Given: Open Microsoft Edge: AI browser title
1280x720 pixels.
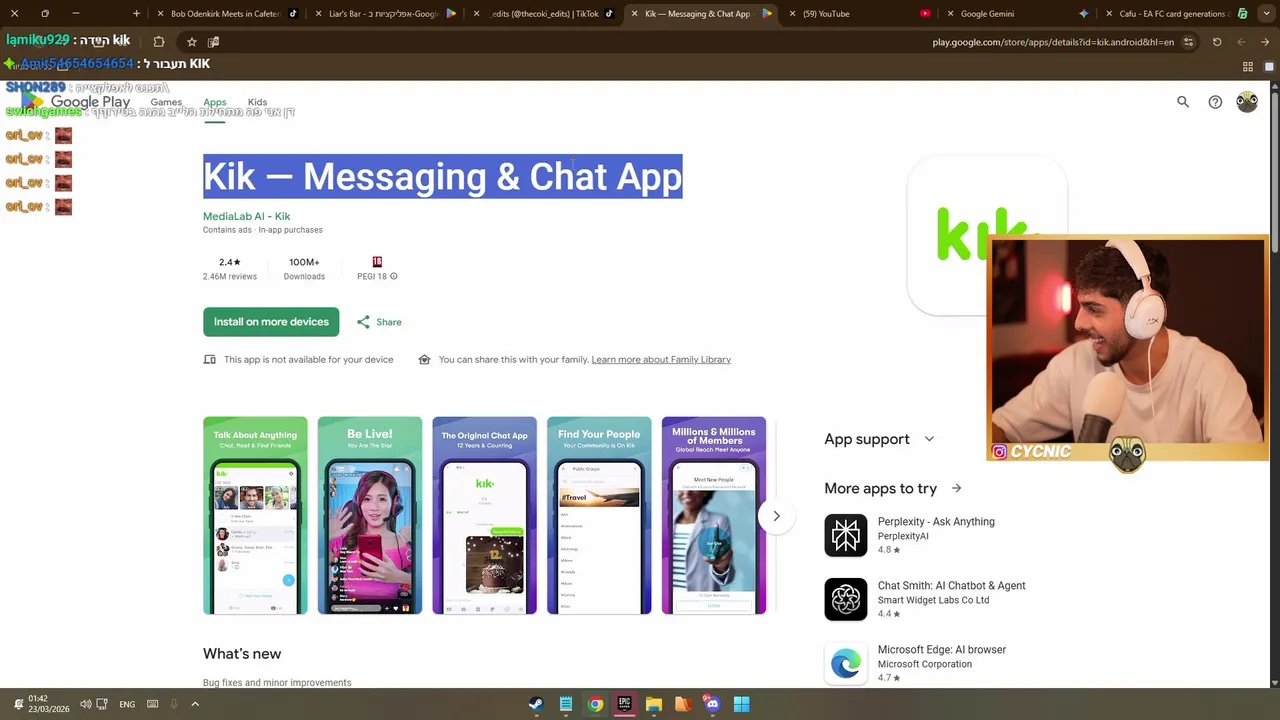Looking at the screenshot, I should [x=942, y=650].
